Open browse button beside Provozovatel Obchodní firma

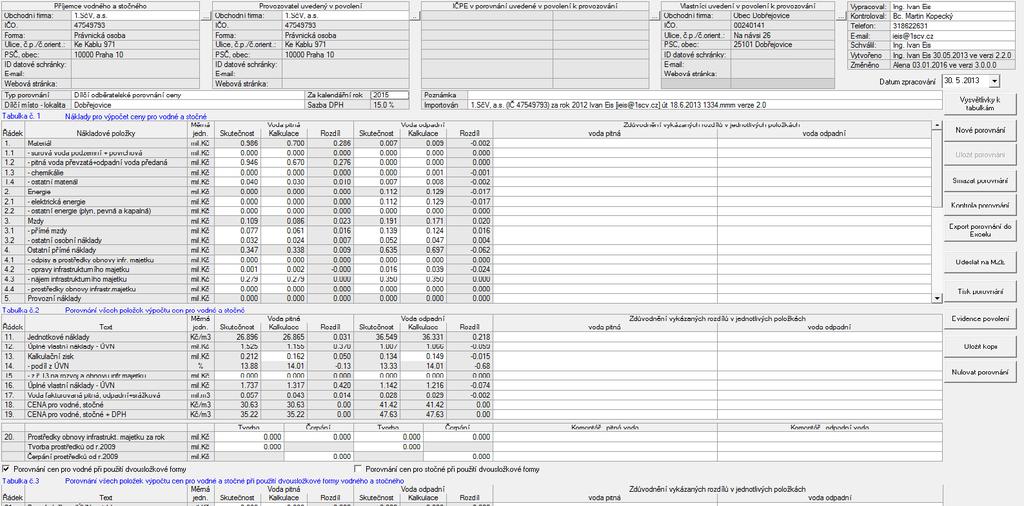(x=414, y=16)
